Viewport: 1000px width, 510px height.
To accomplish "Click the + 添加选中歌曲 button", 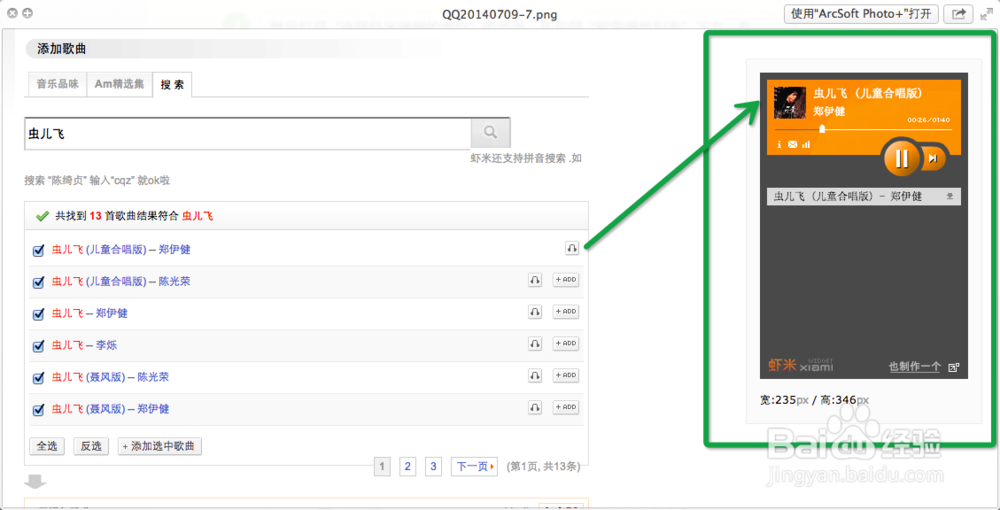I will coord(160,446).
